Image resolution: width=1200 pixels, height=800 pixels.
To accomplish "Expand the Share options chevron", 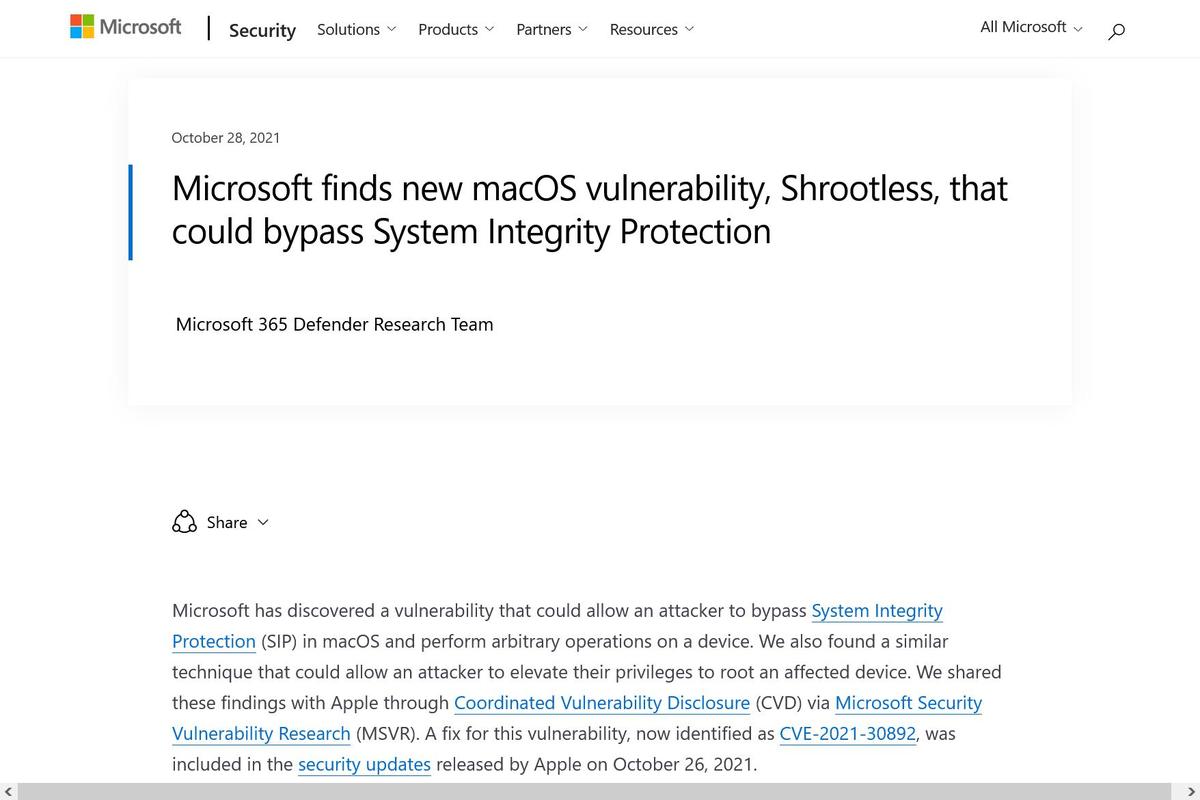I will pyautogui.click(x=263, y=522).
